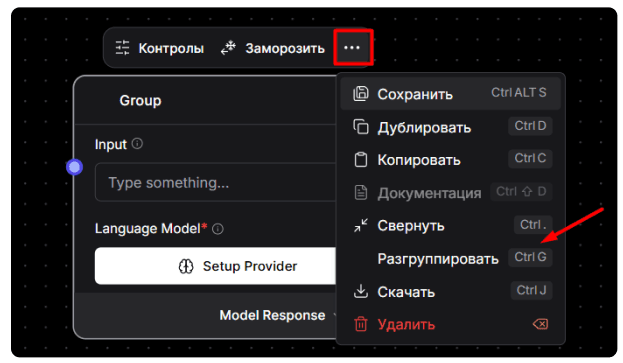This screenshot has height=363, width=623.
Task: Click the Input info icon
Action: [137, 144]
